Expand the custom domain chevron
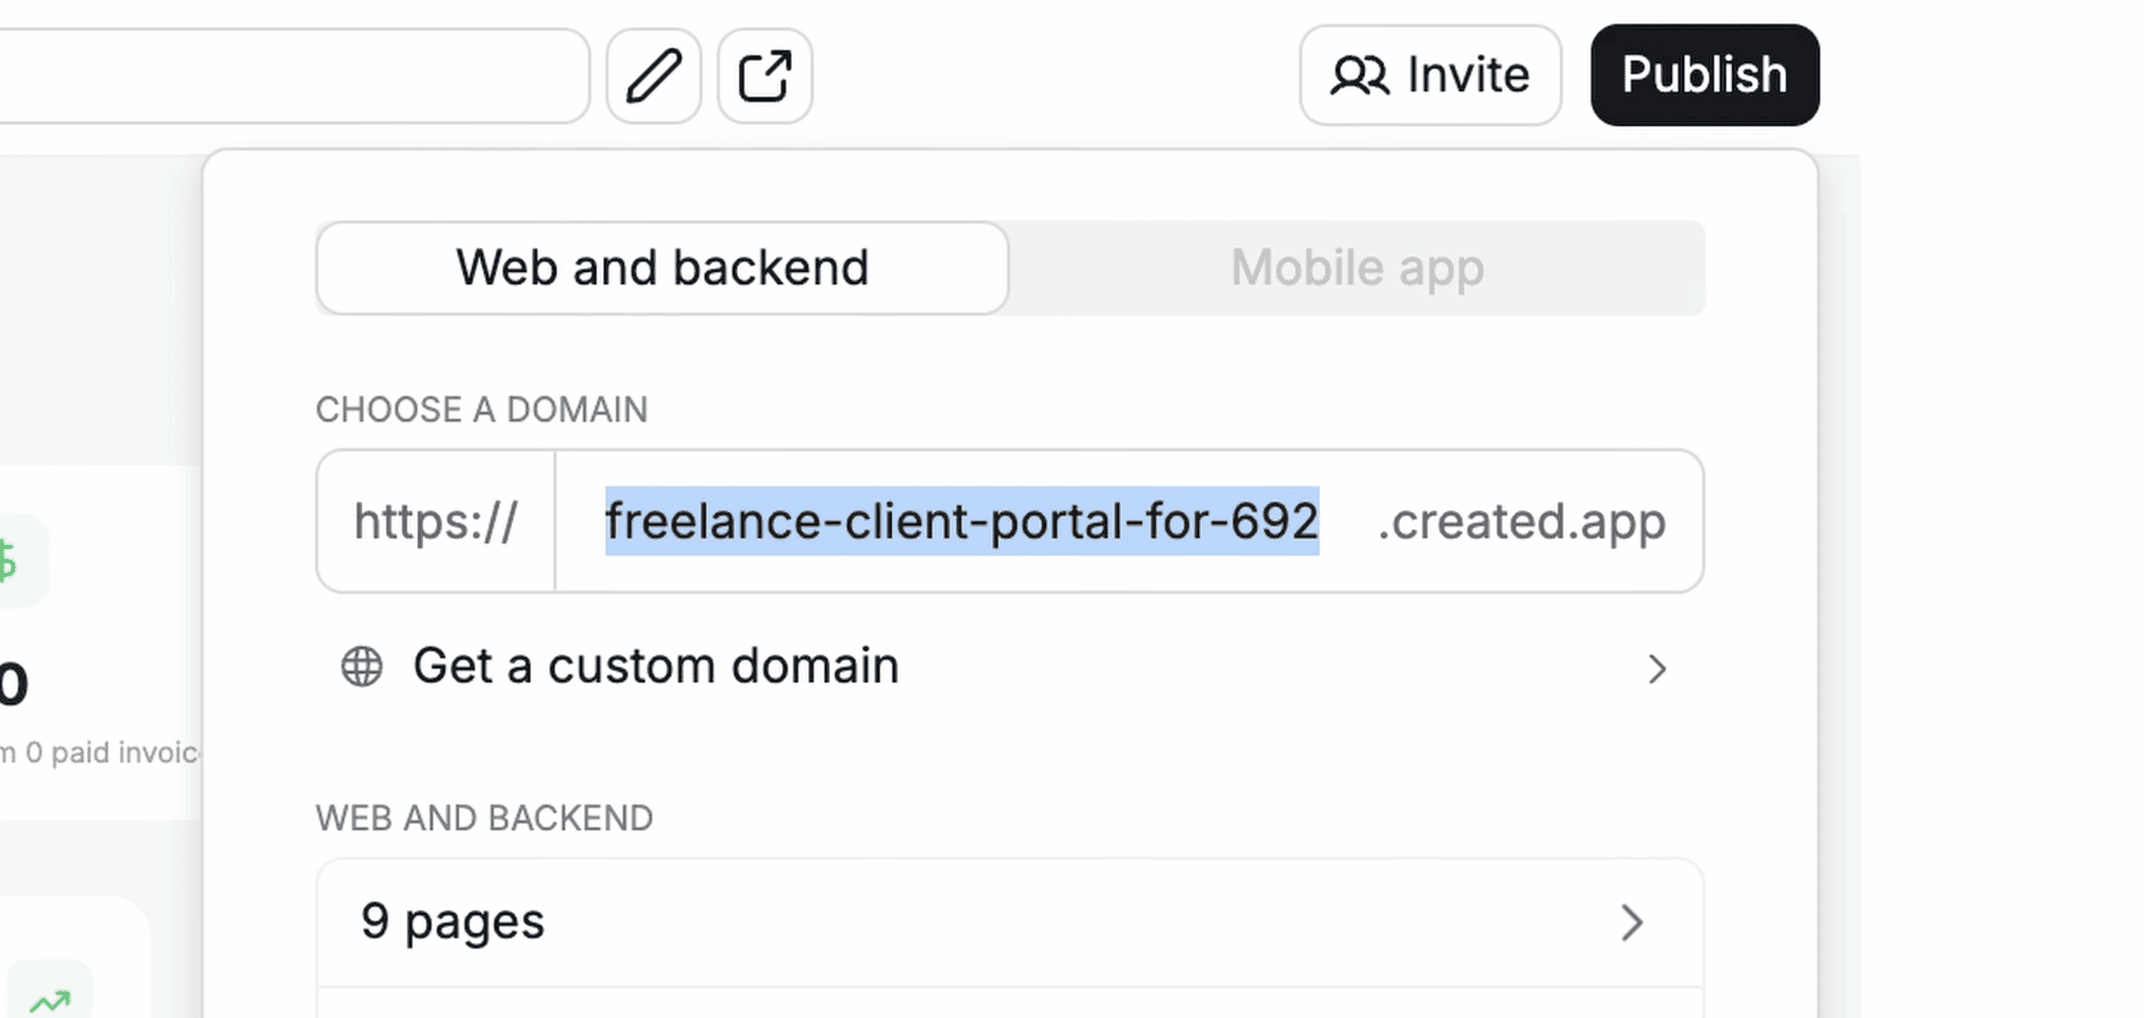2144x1018 pixels. click(1657, 668)
